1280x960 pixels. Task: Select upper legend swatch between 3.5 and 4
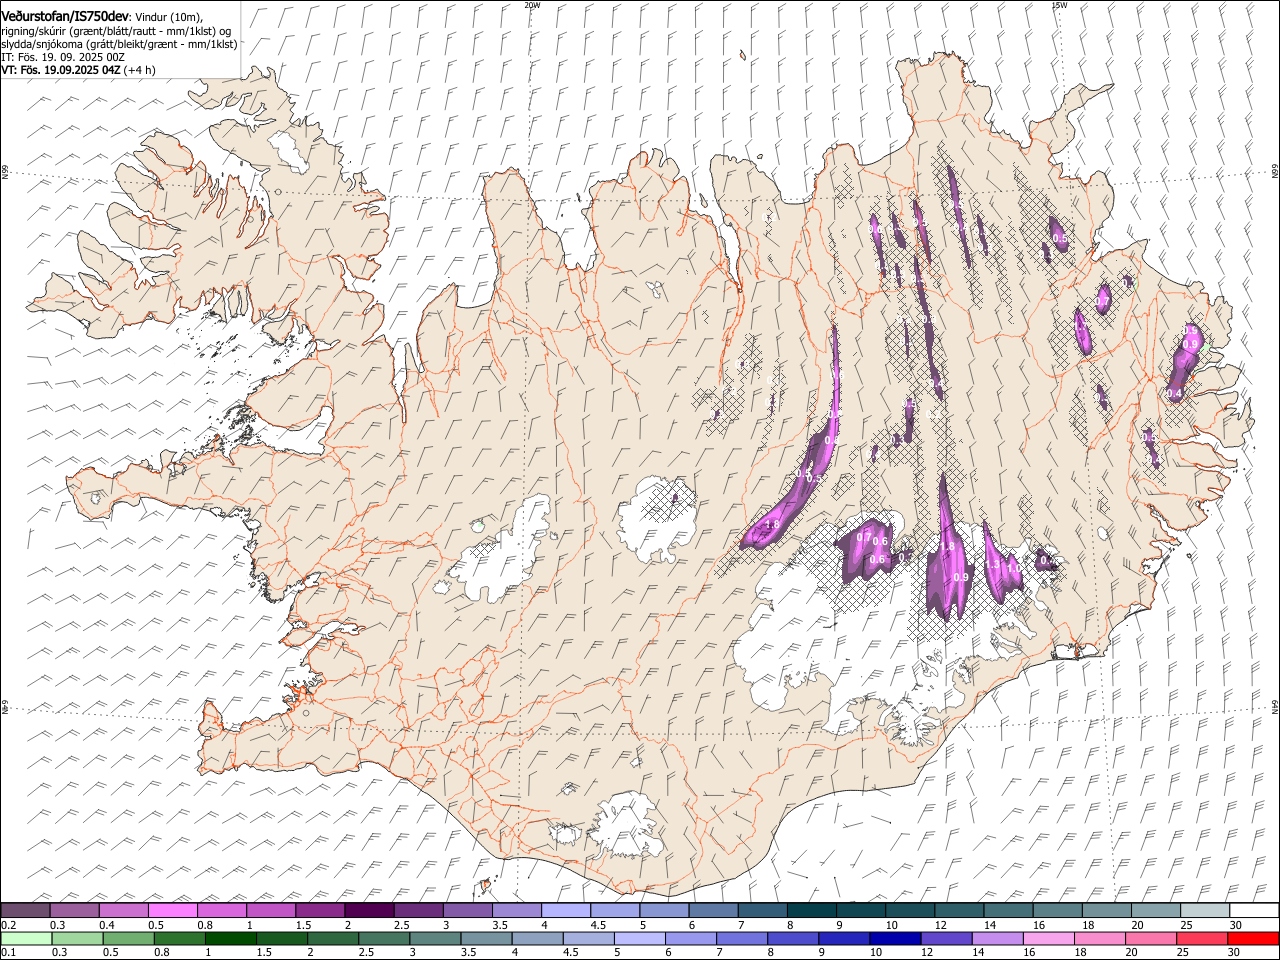click(x=517, y=910)
